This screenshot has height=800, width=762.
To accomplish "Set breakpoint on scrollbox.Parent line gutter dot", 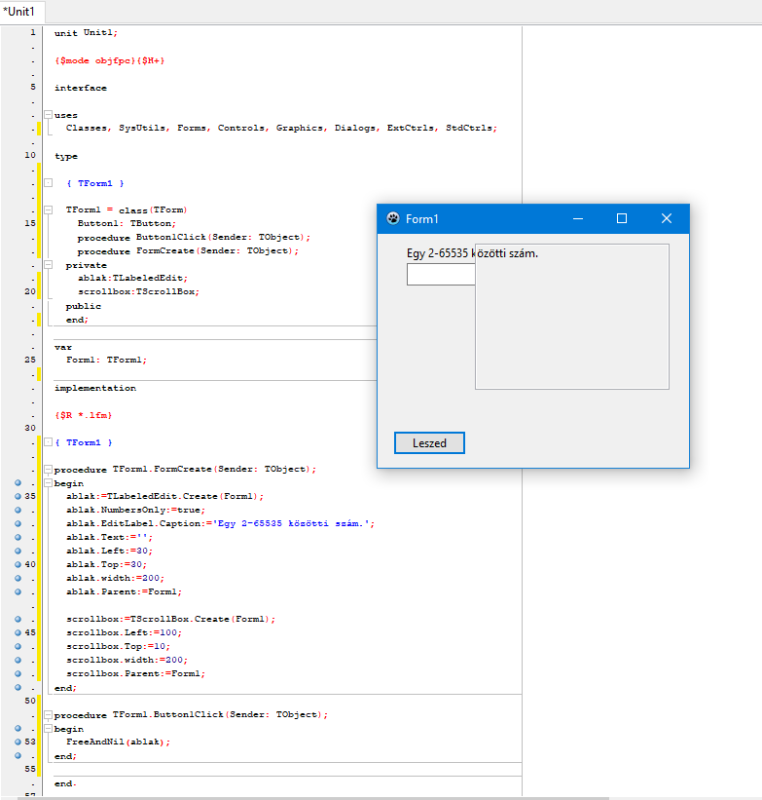I will (18, 673).
